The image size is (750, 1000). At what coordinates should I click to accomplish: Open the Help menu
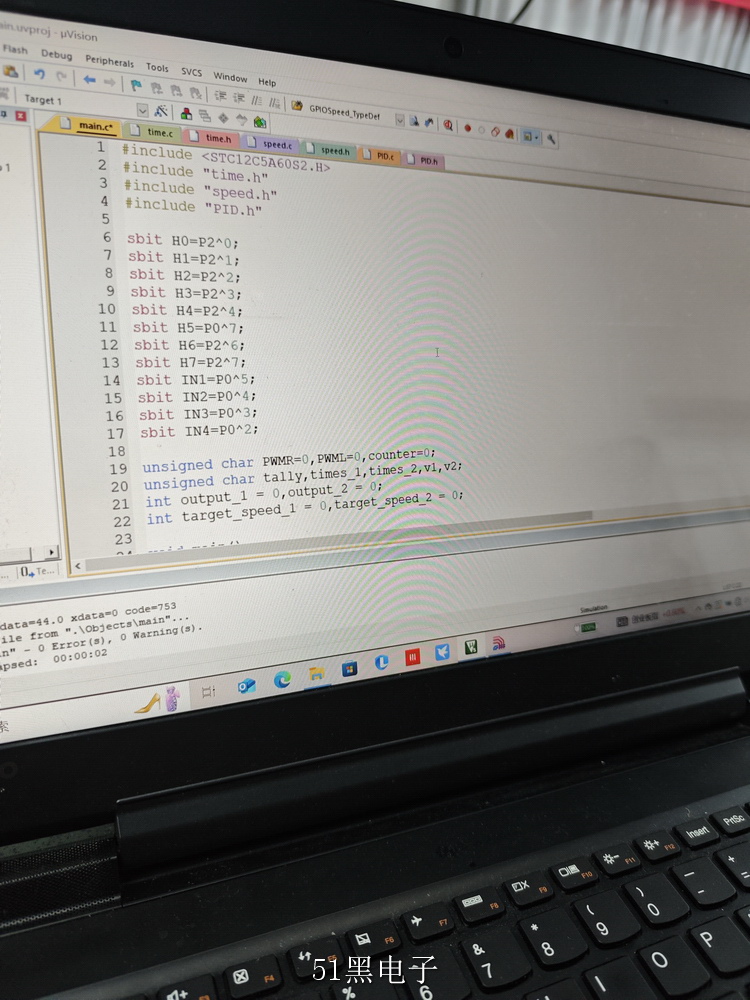pyautogui.click(x=267, y=82)
